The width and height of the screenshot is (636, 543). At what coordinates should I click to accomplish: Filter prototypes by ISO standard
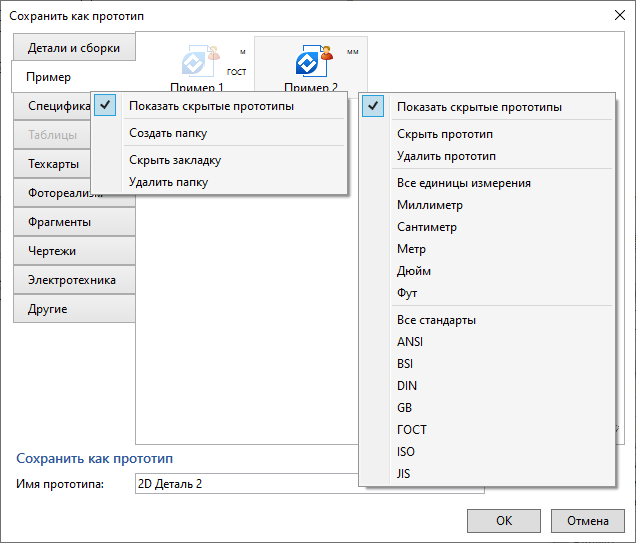[x=407, y=452]
